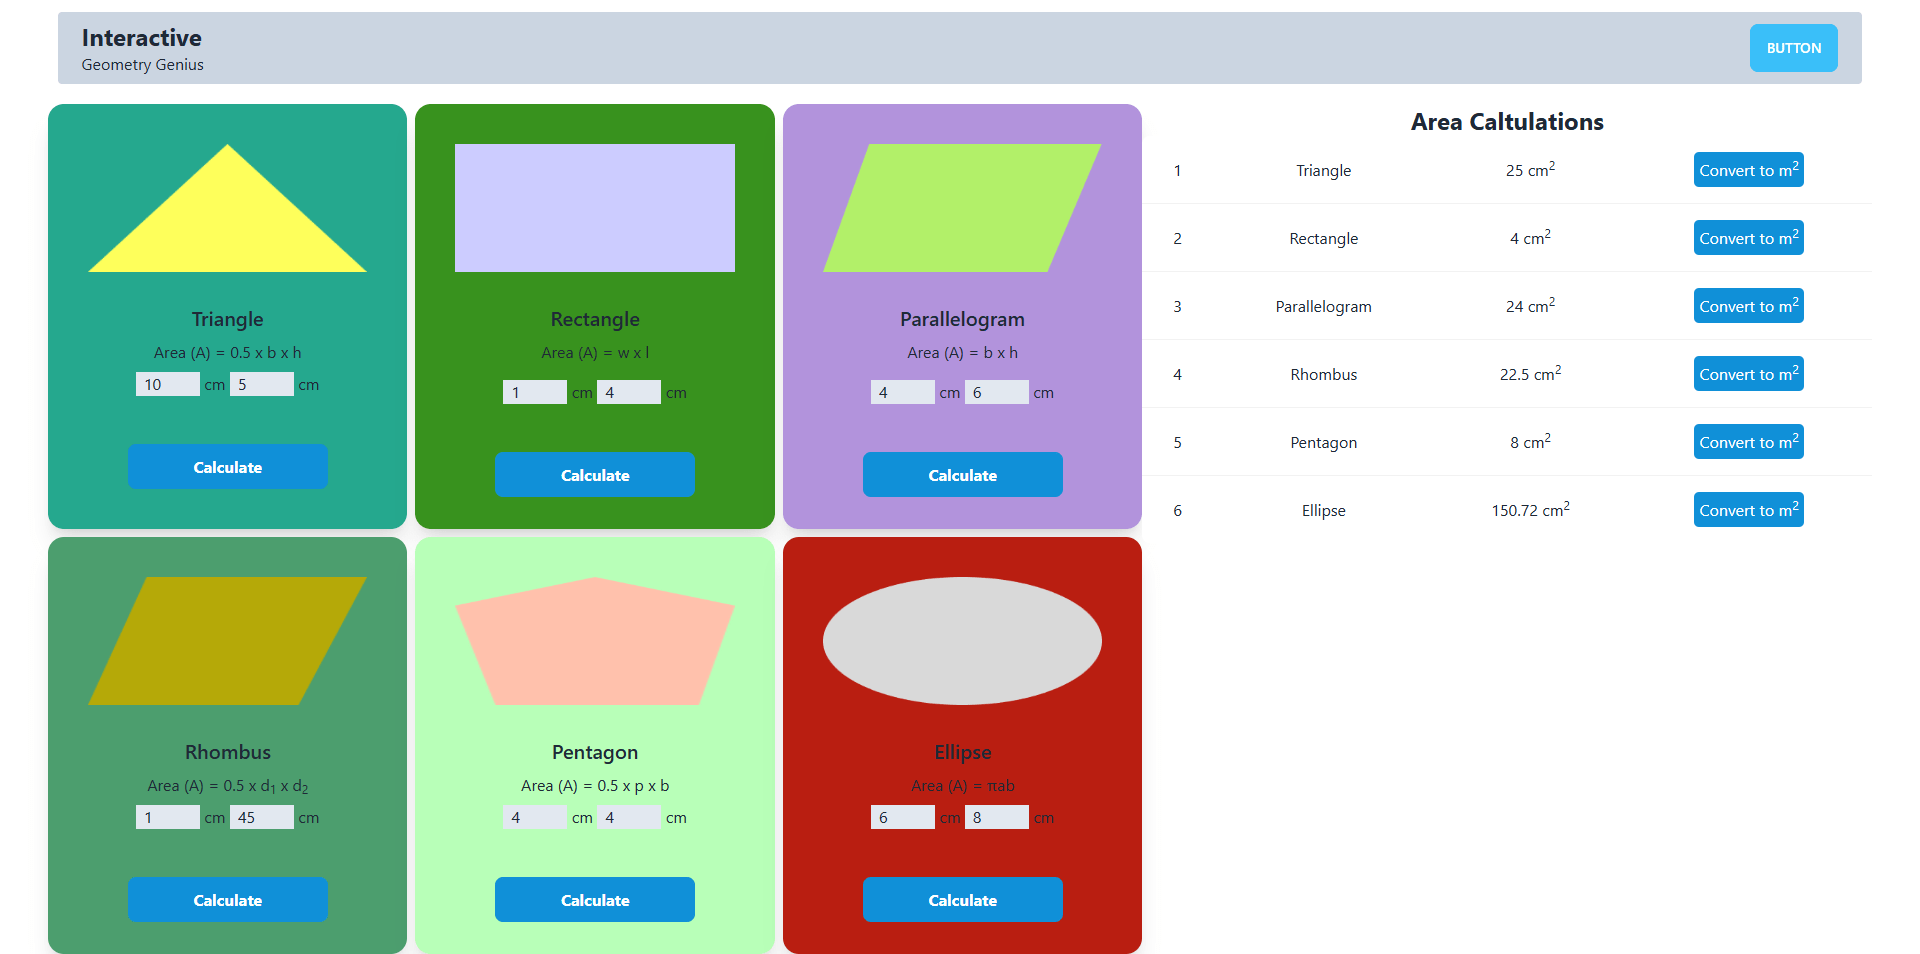Click the Rectangle width field showing 1
The height and width of the screenshot is (954, 1920).
534,393
